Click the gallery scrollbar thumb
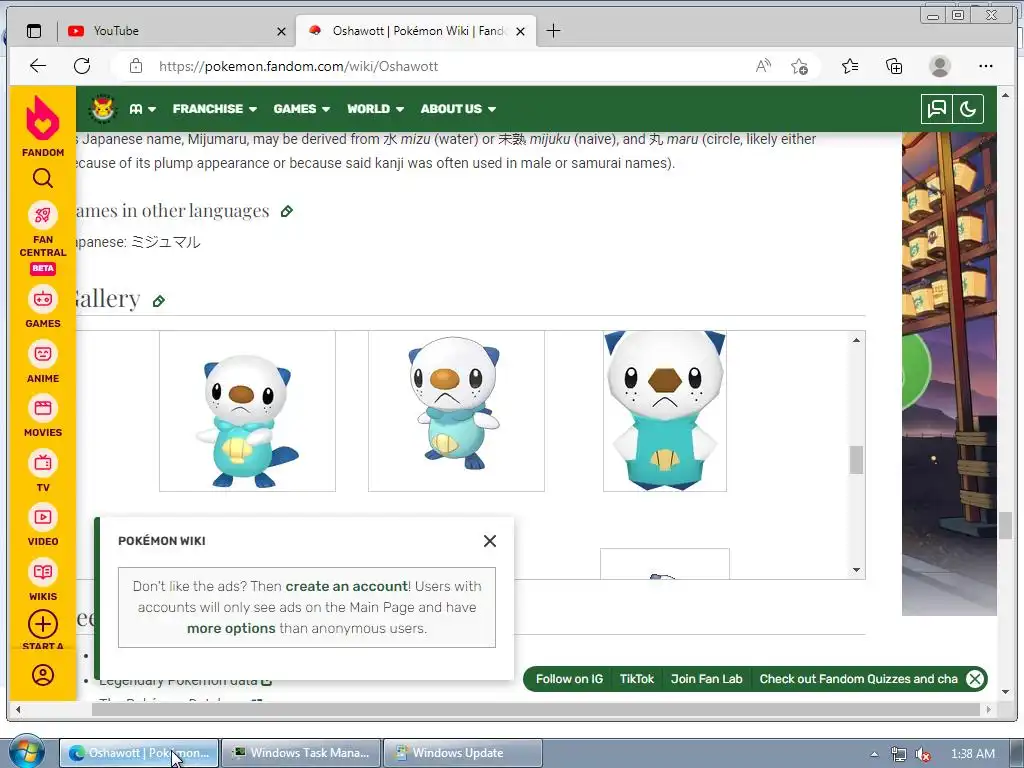This screenshot has height=768, width=1024. point(856,460)
